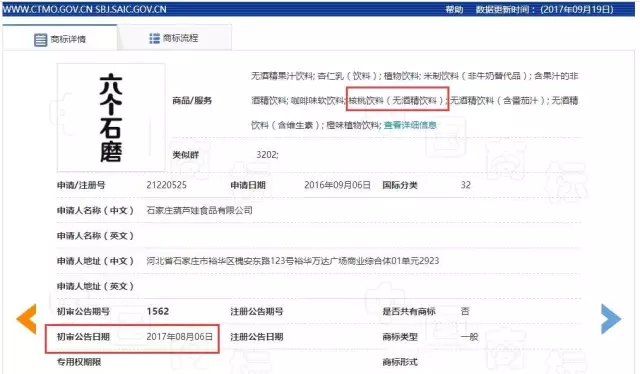Select the application date 2016年09月06日
This screenshot has height=374, width=640.
[x=338, y=185]
